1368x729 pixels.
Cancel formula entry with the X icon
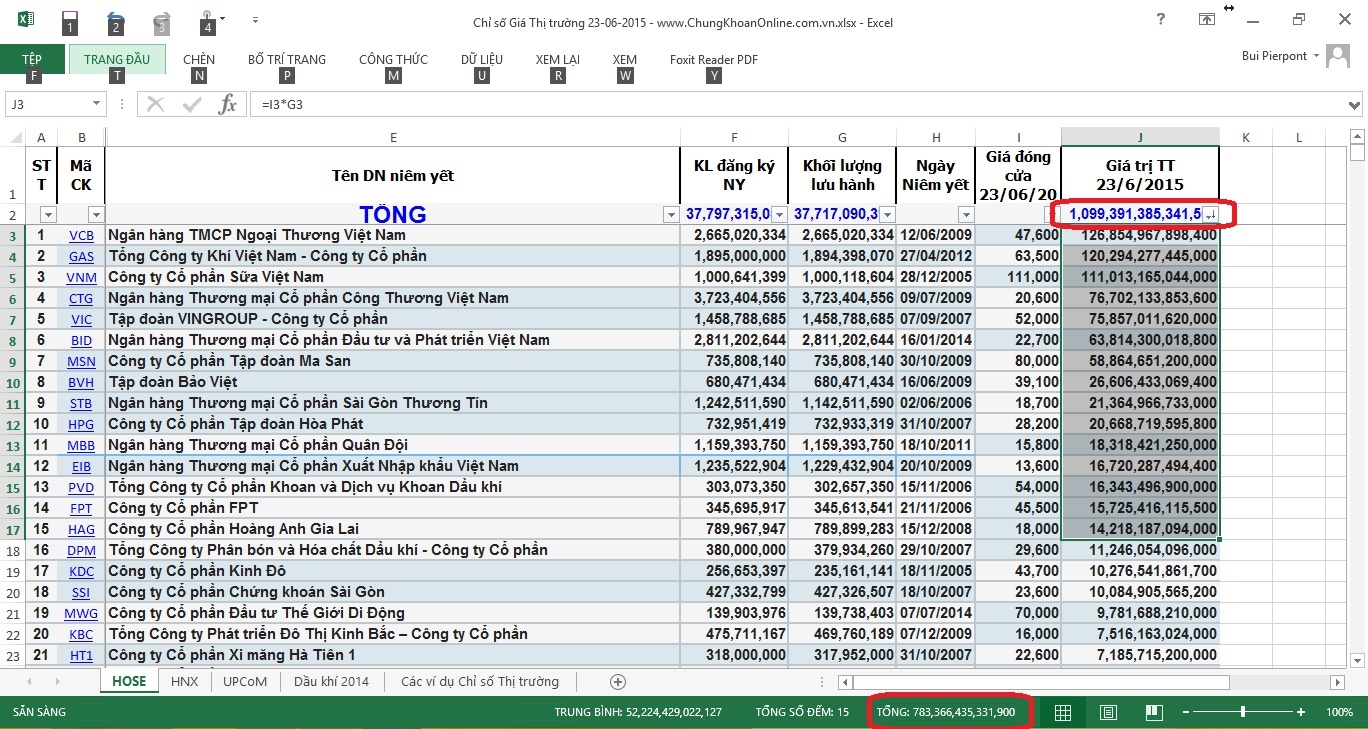point(156,104)
